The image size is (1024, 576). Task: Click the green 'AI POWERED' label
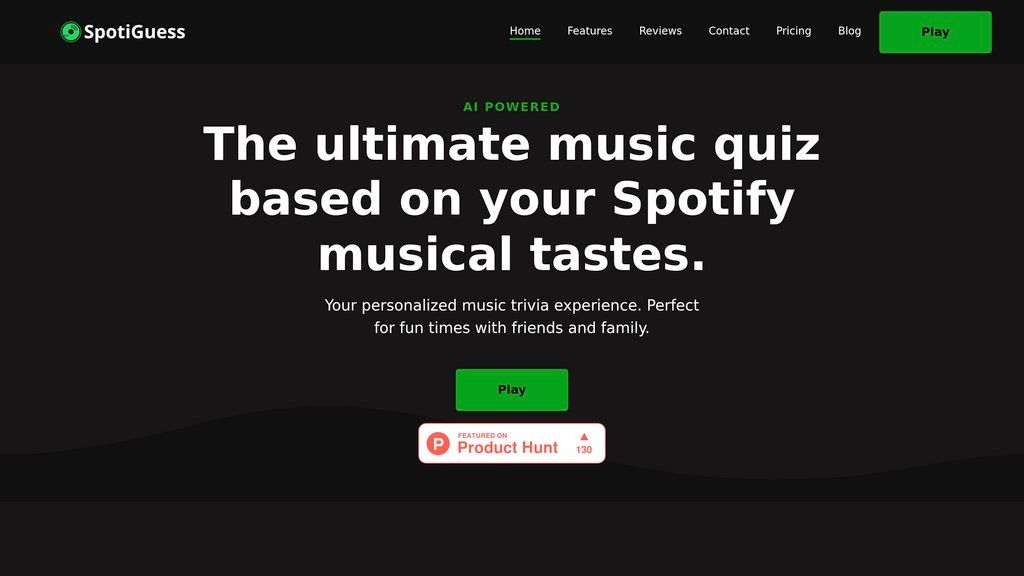(512, 106)
